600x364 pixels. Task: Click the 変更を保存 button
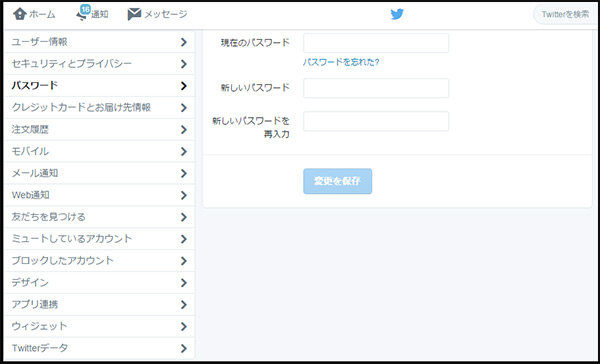click(338, 181)
